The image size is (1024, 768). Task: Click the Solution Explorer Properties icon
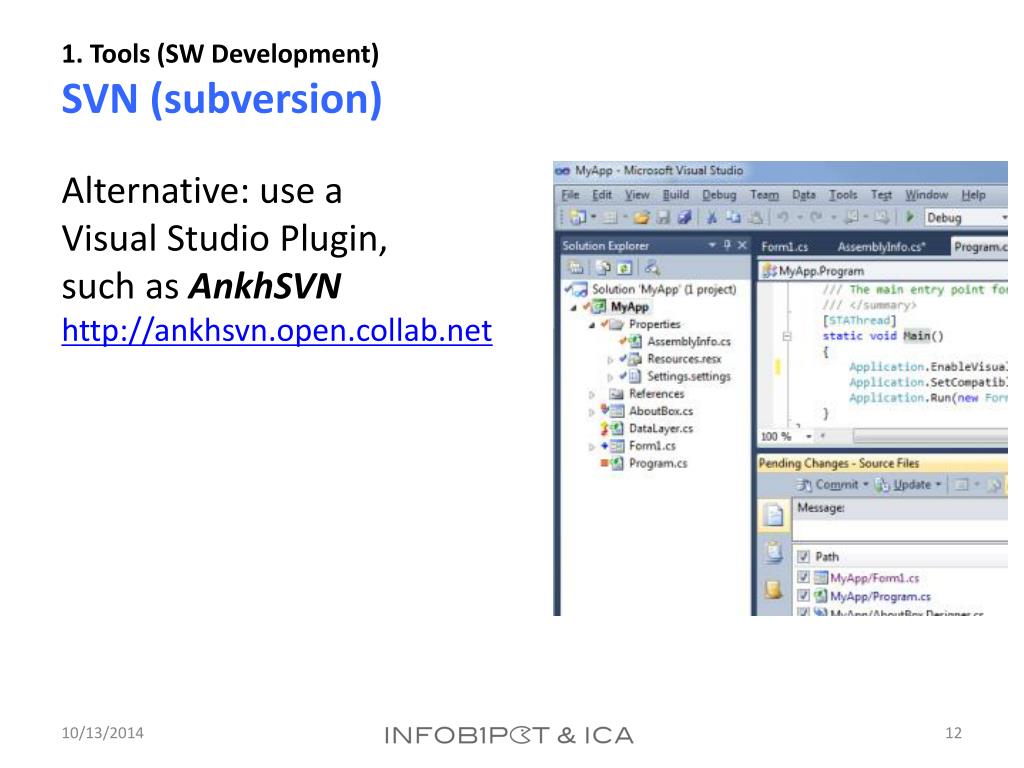click(575, 267)
